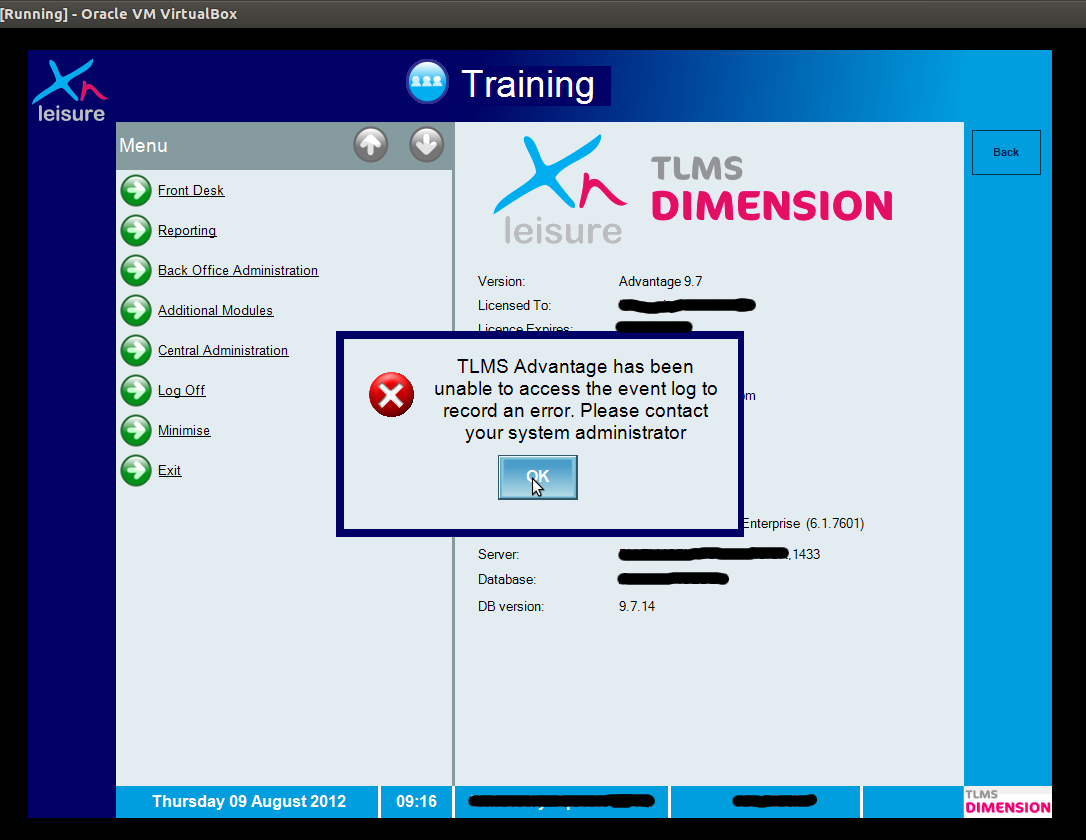Click the 09:16 clock in status bar
The height and width of the screenshot is (840, 1086).
click(416, 801)
